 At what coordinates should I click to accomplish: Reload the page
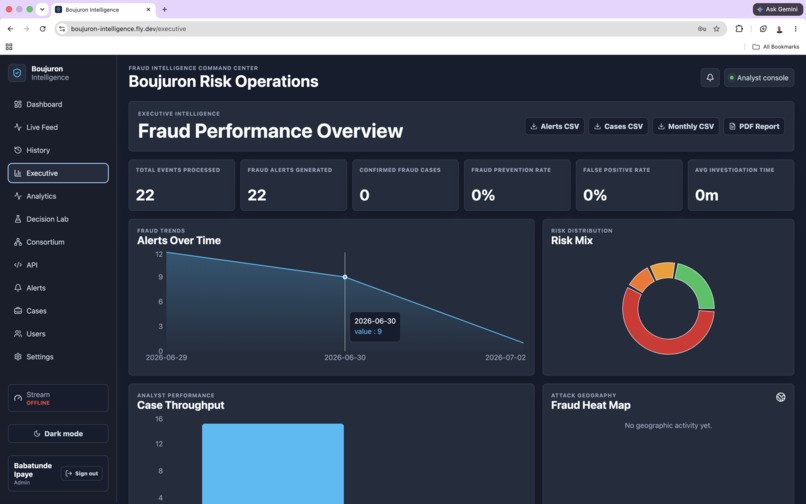point(43,29)
